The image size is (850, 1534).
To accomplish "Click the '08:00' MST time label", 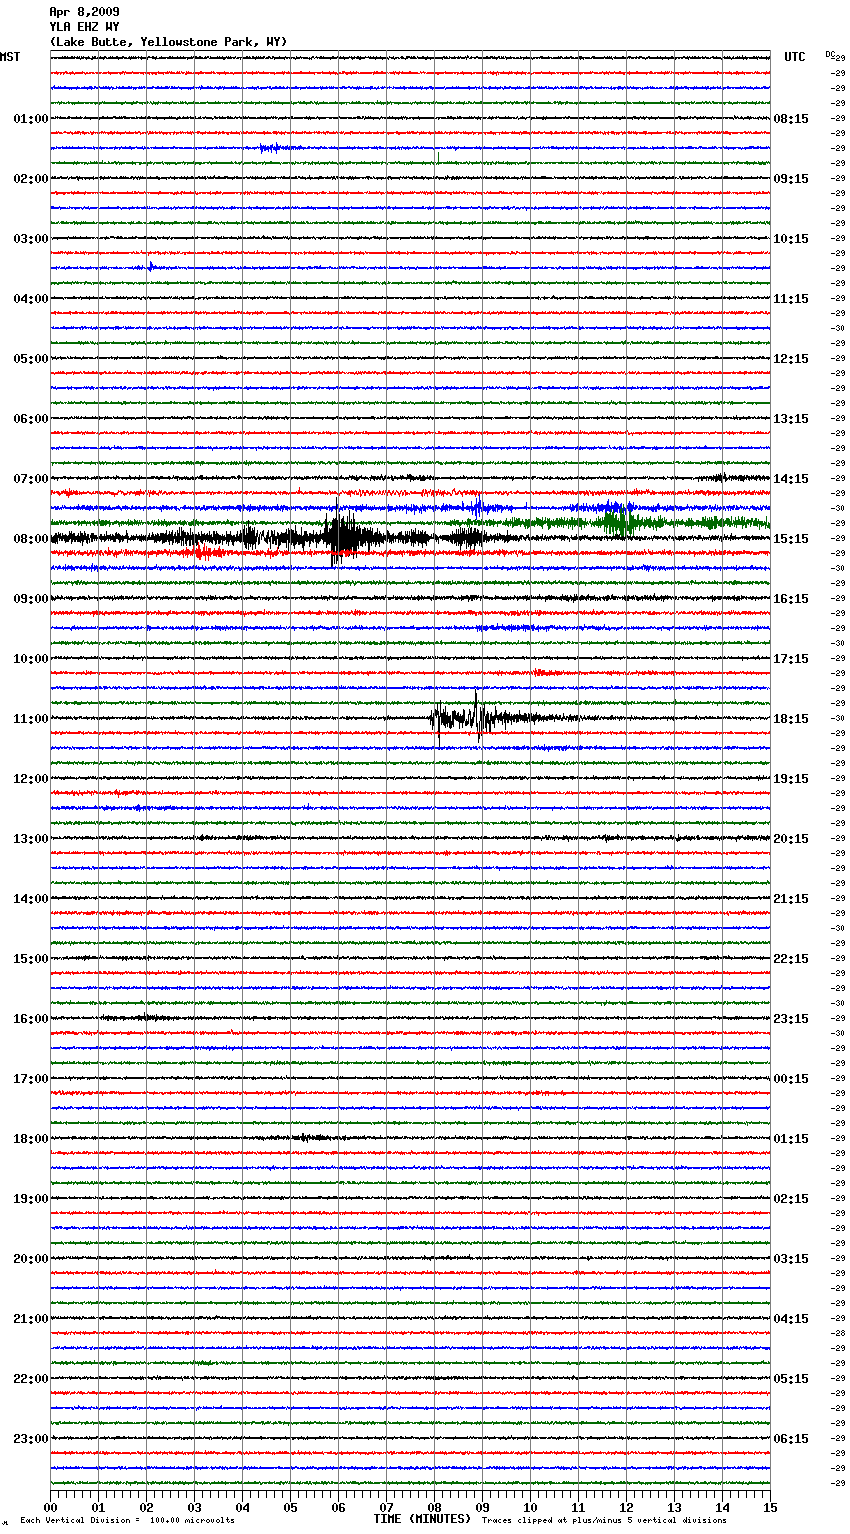I will pos(31,539).
